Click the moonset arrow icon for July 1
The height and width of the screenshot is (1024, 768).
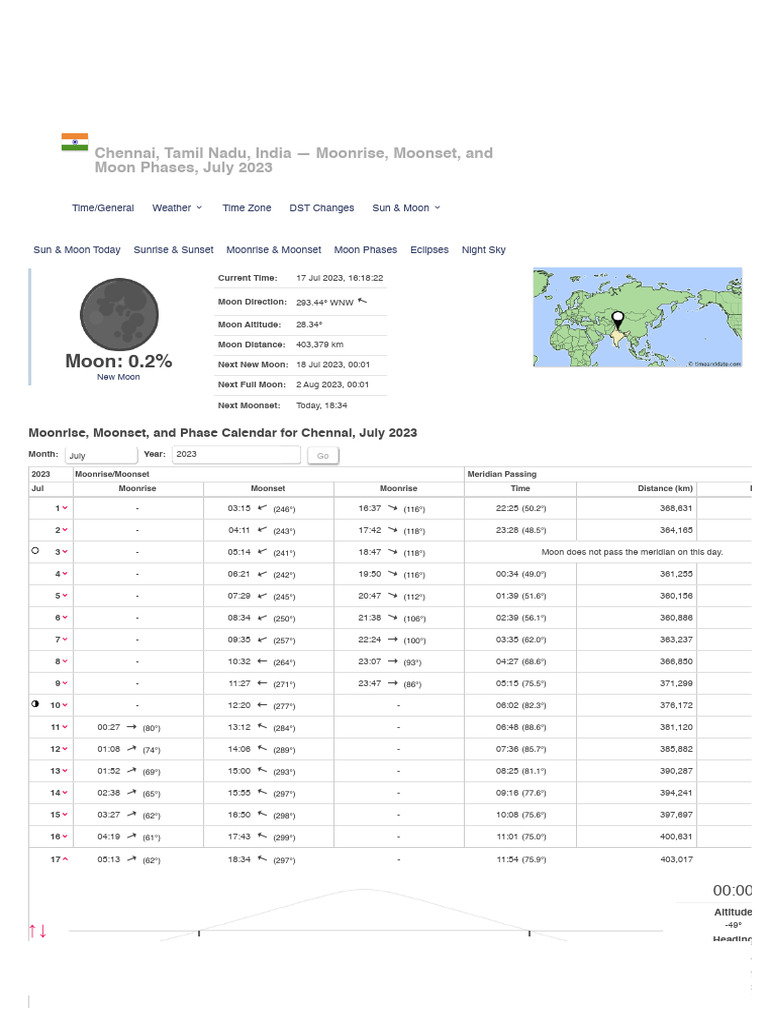(x=262, y=507)
